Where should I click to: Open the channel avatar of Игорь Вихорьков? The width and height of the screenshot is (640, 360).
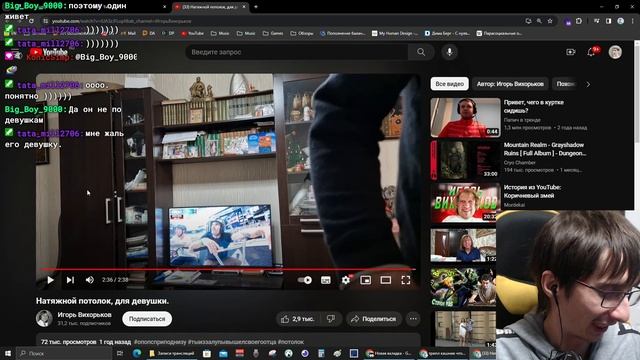click(x=44, y=318)
